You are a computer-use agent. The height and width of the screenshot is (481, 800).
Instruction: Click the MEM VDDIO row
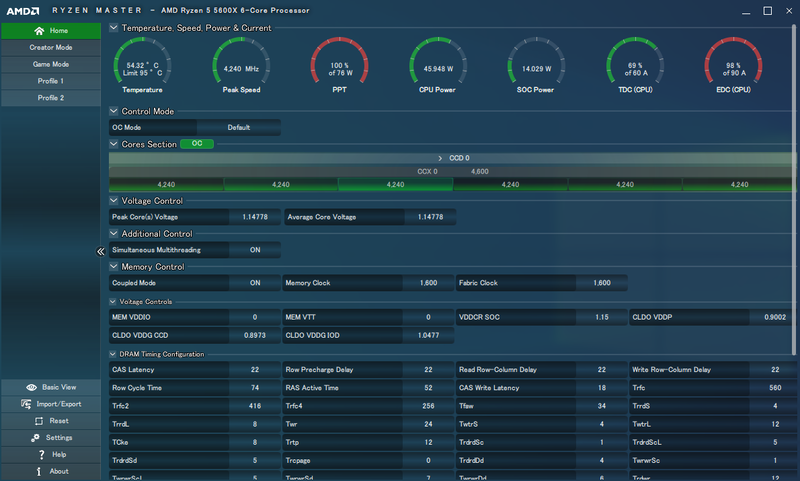195,317
